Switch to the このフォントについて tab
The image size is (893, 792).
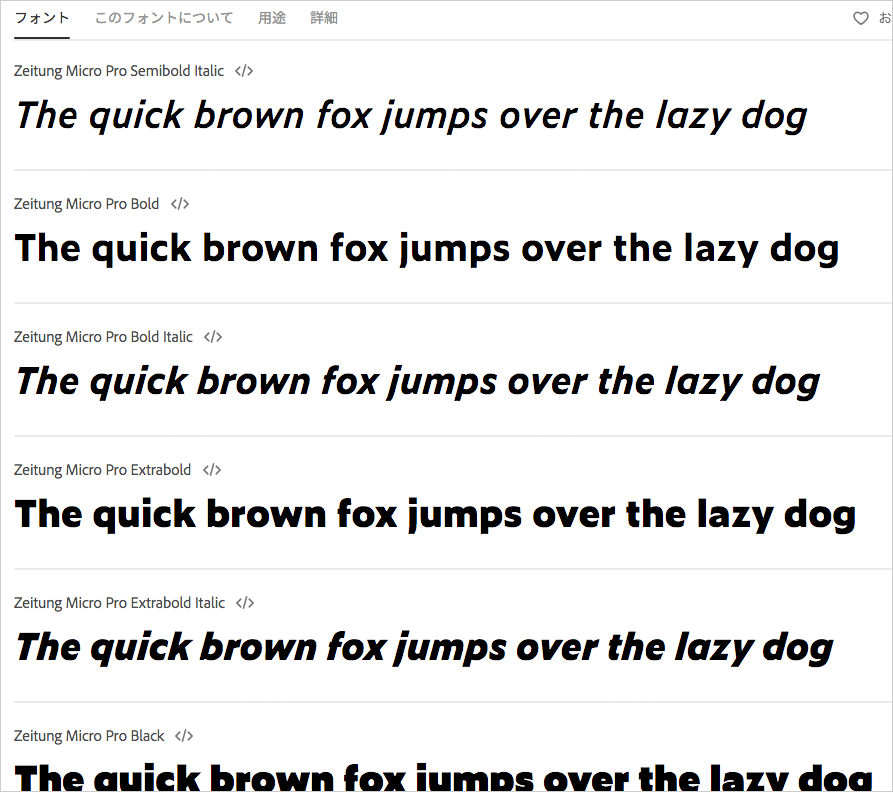[164, 18]
